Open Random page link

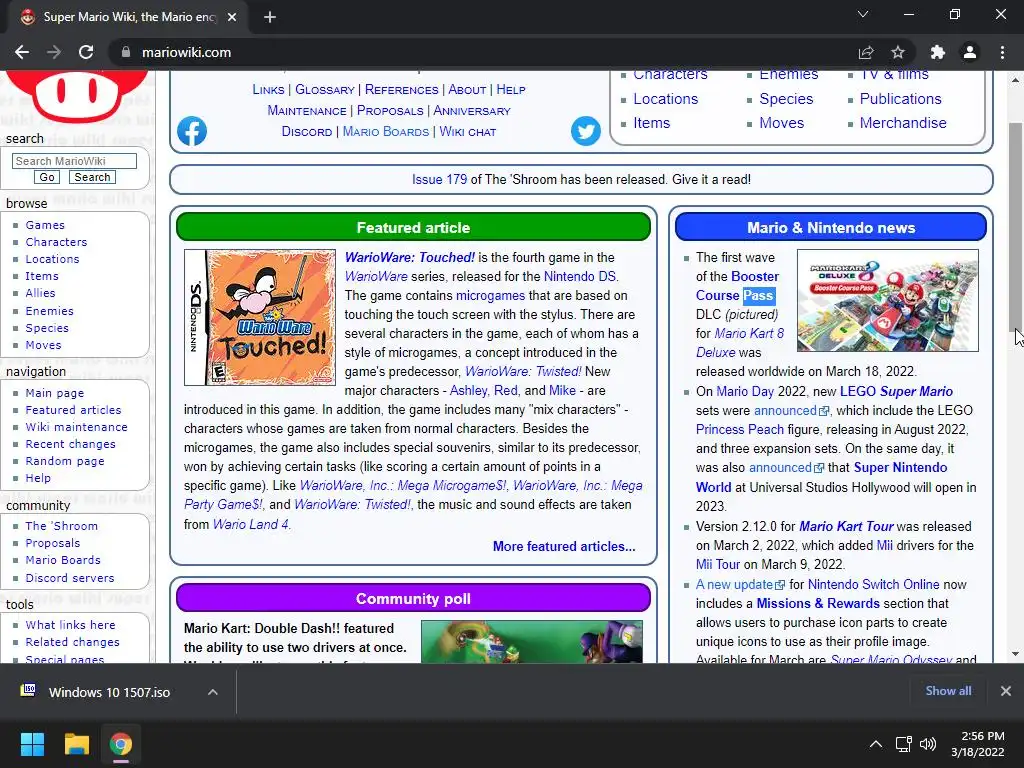coord(65,460)
